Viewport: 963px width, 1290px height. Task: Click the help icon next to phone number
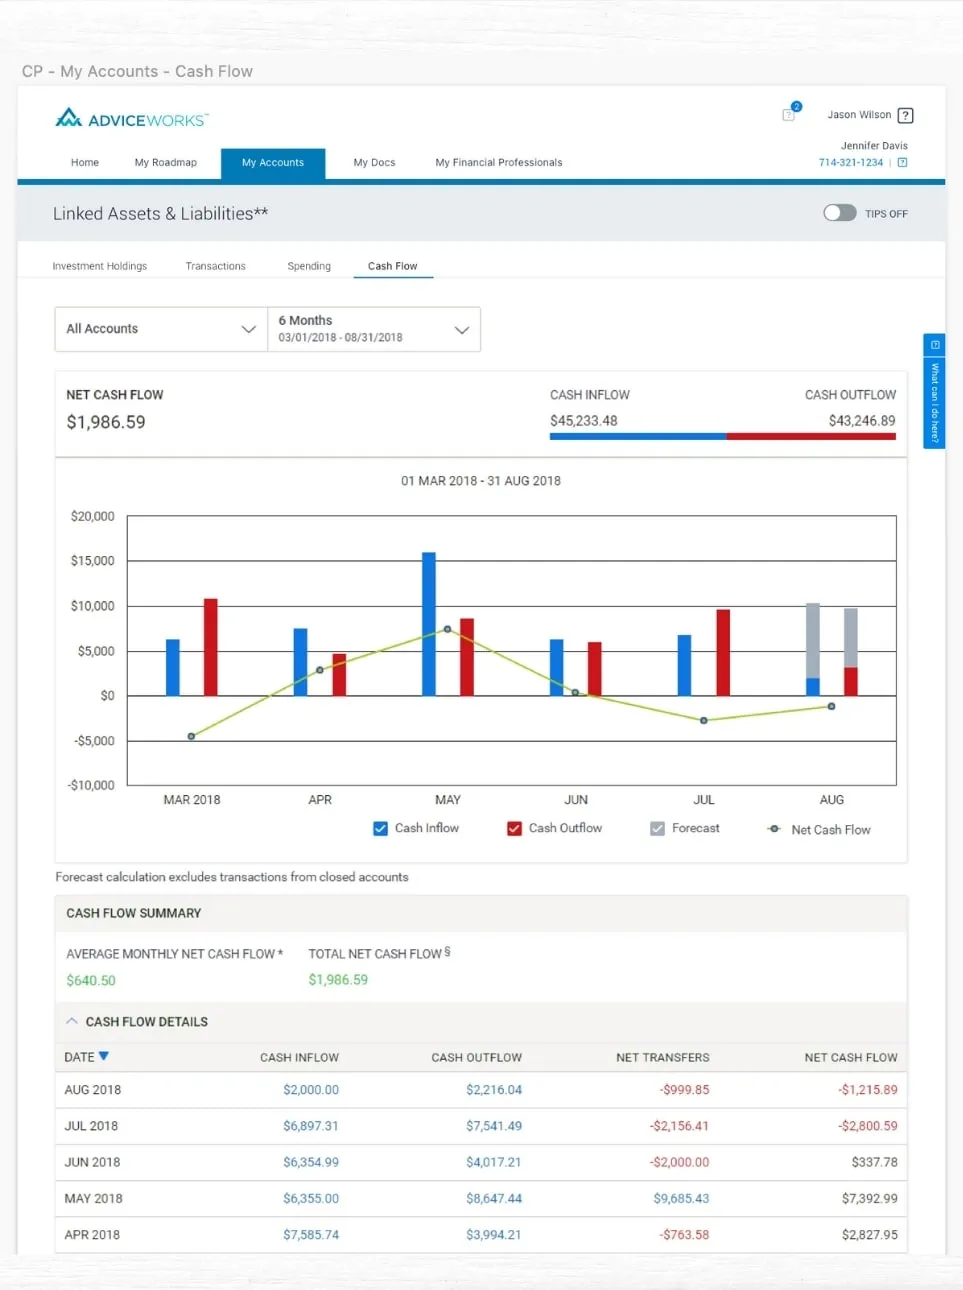902,162
